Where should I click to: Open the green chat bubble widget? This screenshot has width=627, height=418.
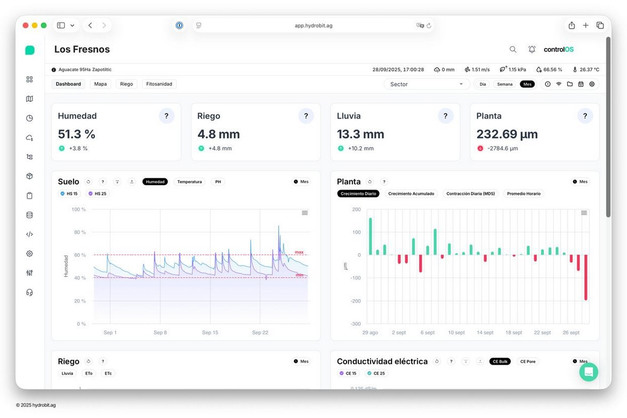point(588,371)
